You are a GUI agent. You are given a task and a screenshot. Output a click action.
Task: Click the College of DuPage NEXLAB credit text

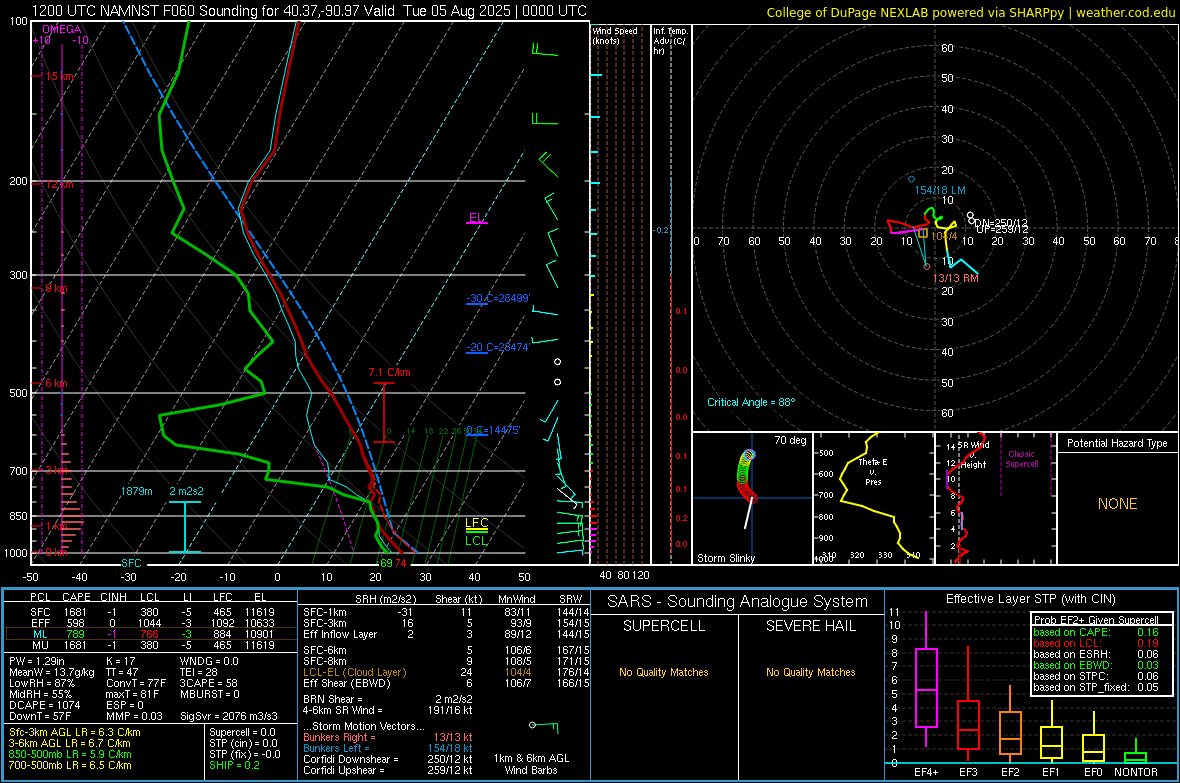971,12
